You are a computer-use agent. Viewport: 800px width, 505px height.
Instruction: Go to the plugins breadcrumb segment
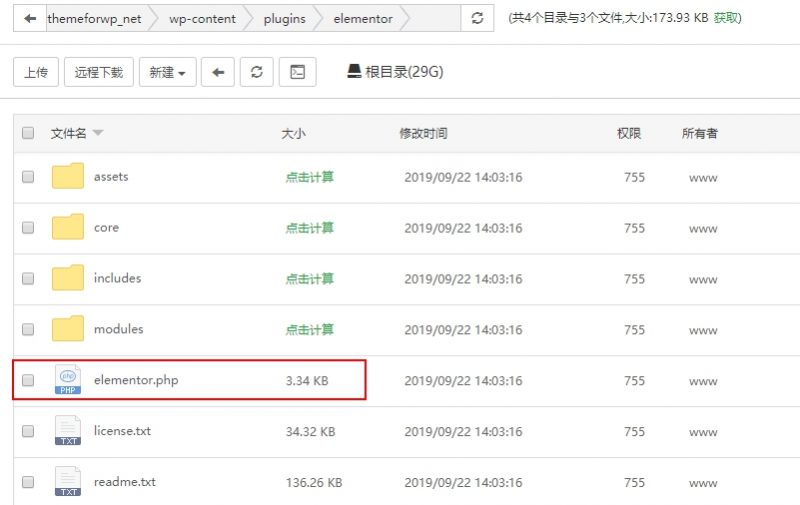(284, 19)
